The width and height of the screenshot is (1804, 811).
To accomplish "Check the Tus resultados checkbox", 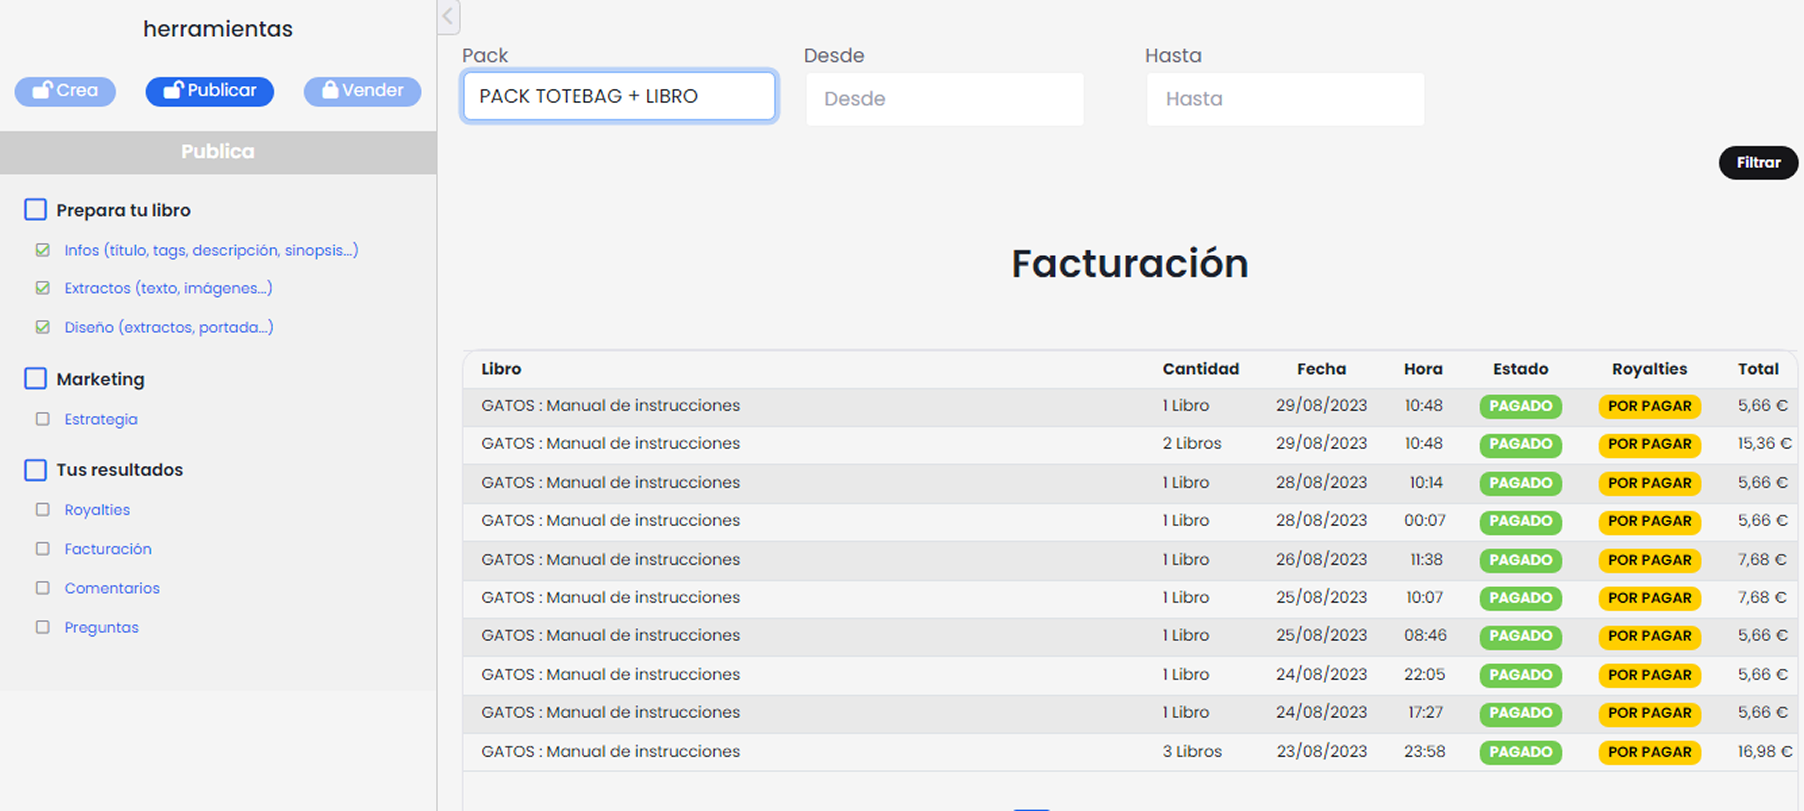I will (x=36, y=470).
